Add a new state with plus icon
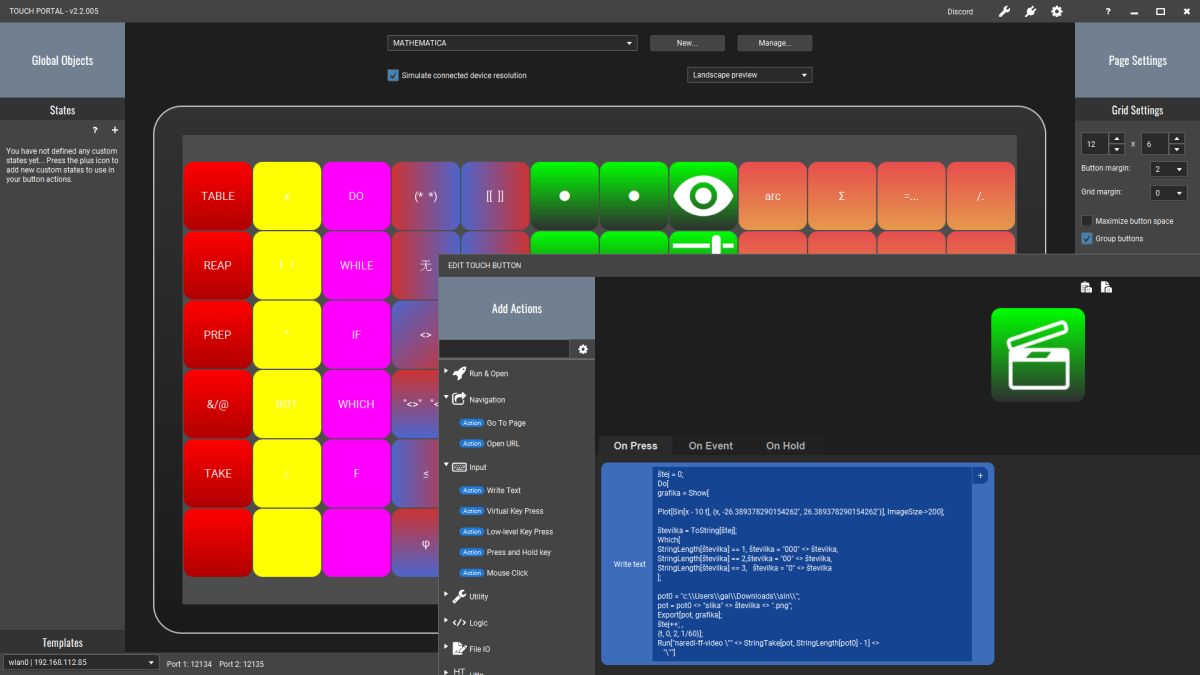1200x675 pixels. click(114, 130)
